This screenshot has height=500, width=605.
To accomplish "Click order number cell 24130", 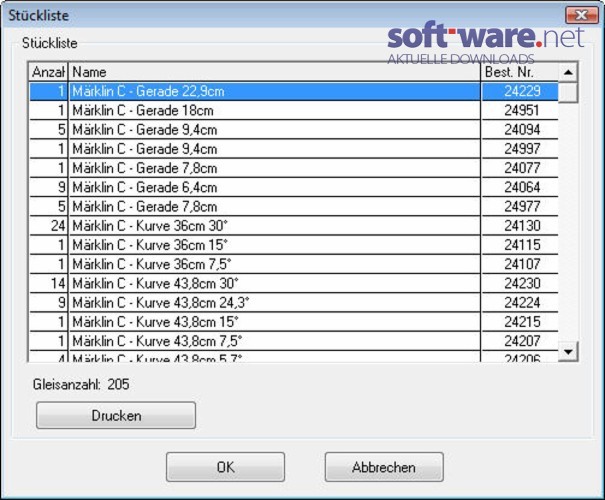I will click(x=520, y=226).
